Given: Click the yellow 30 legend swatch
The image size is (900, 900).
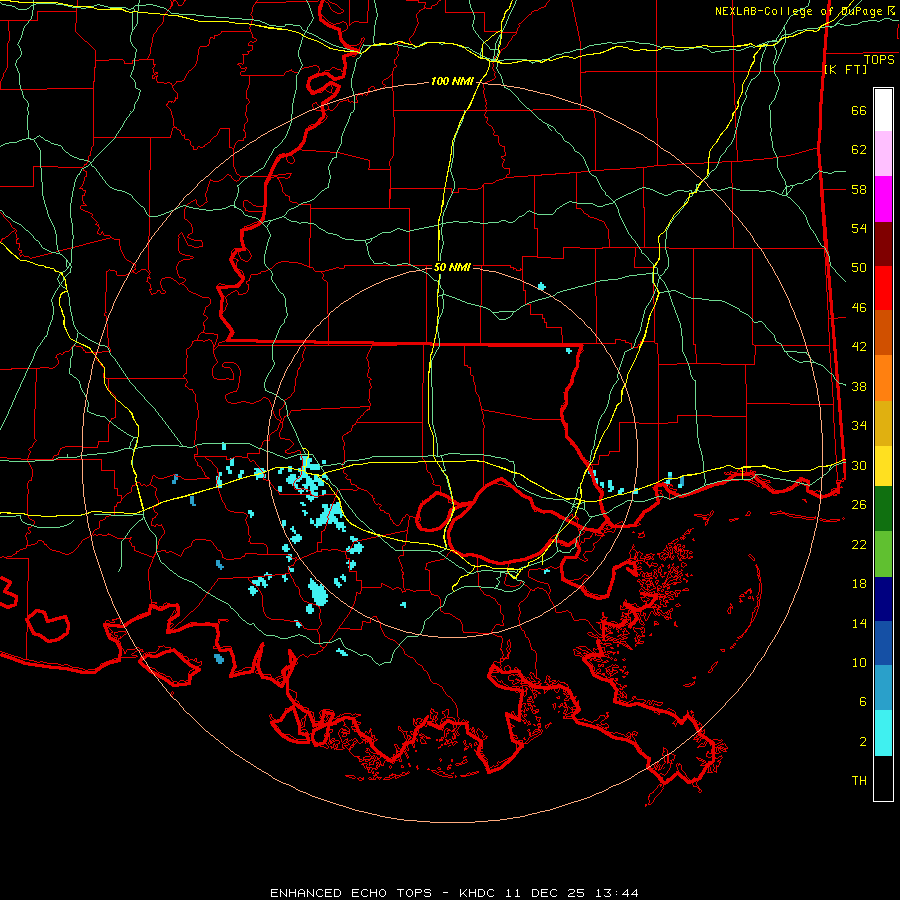Looking at the screenshot, I should [883, 466].
